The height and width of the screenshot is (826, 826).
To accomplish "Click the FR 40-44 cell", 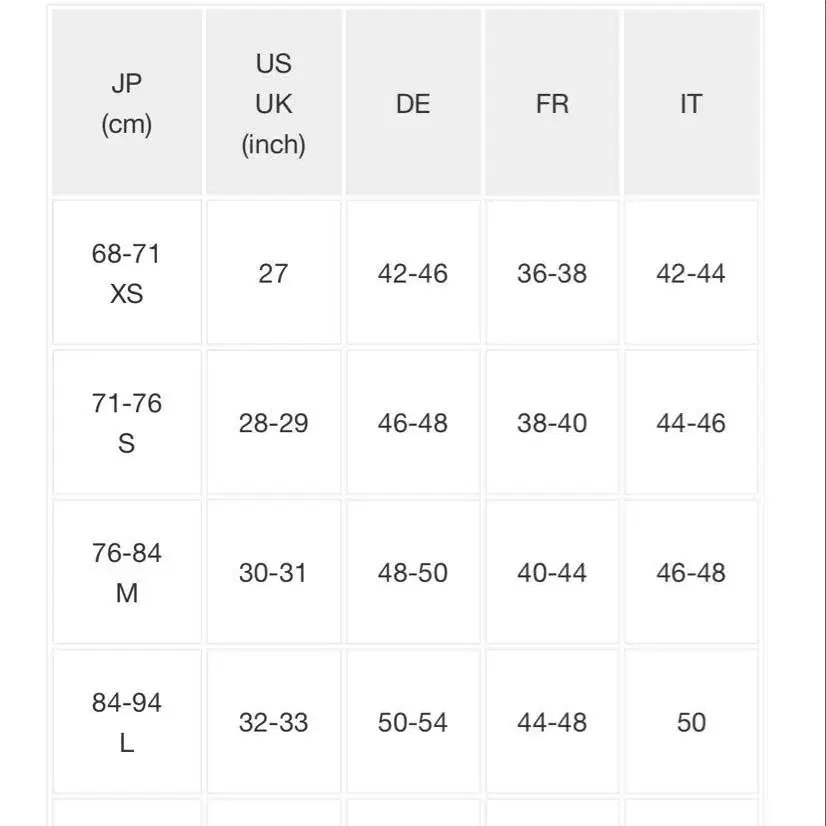I will tap(552, 572).
